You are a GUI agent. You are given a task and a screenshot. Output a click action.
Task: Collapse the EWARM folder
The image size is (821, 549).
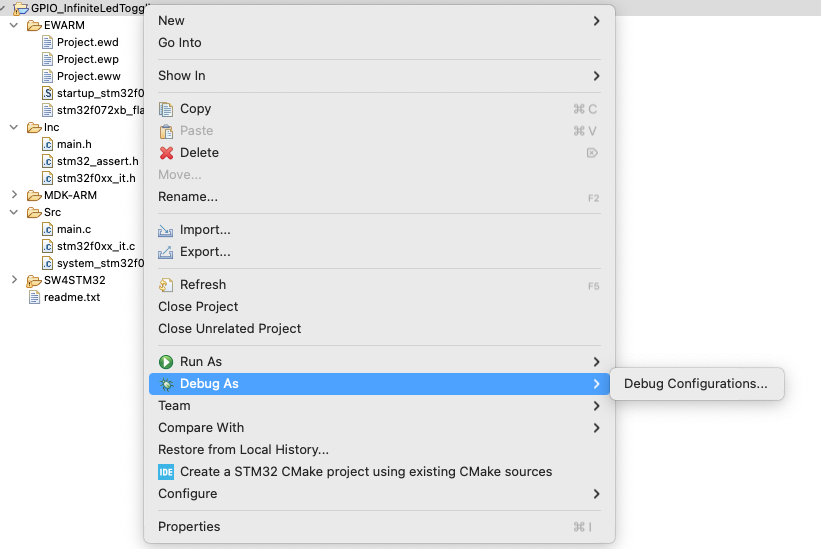pyautogui.click(x=14, y=25)
